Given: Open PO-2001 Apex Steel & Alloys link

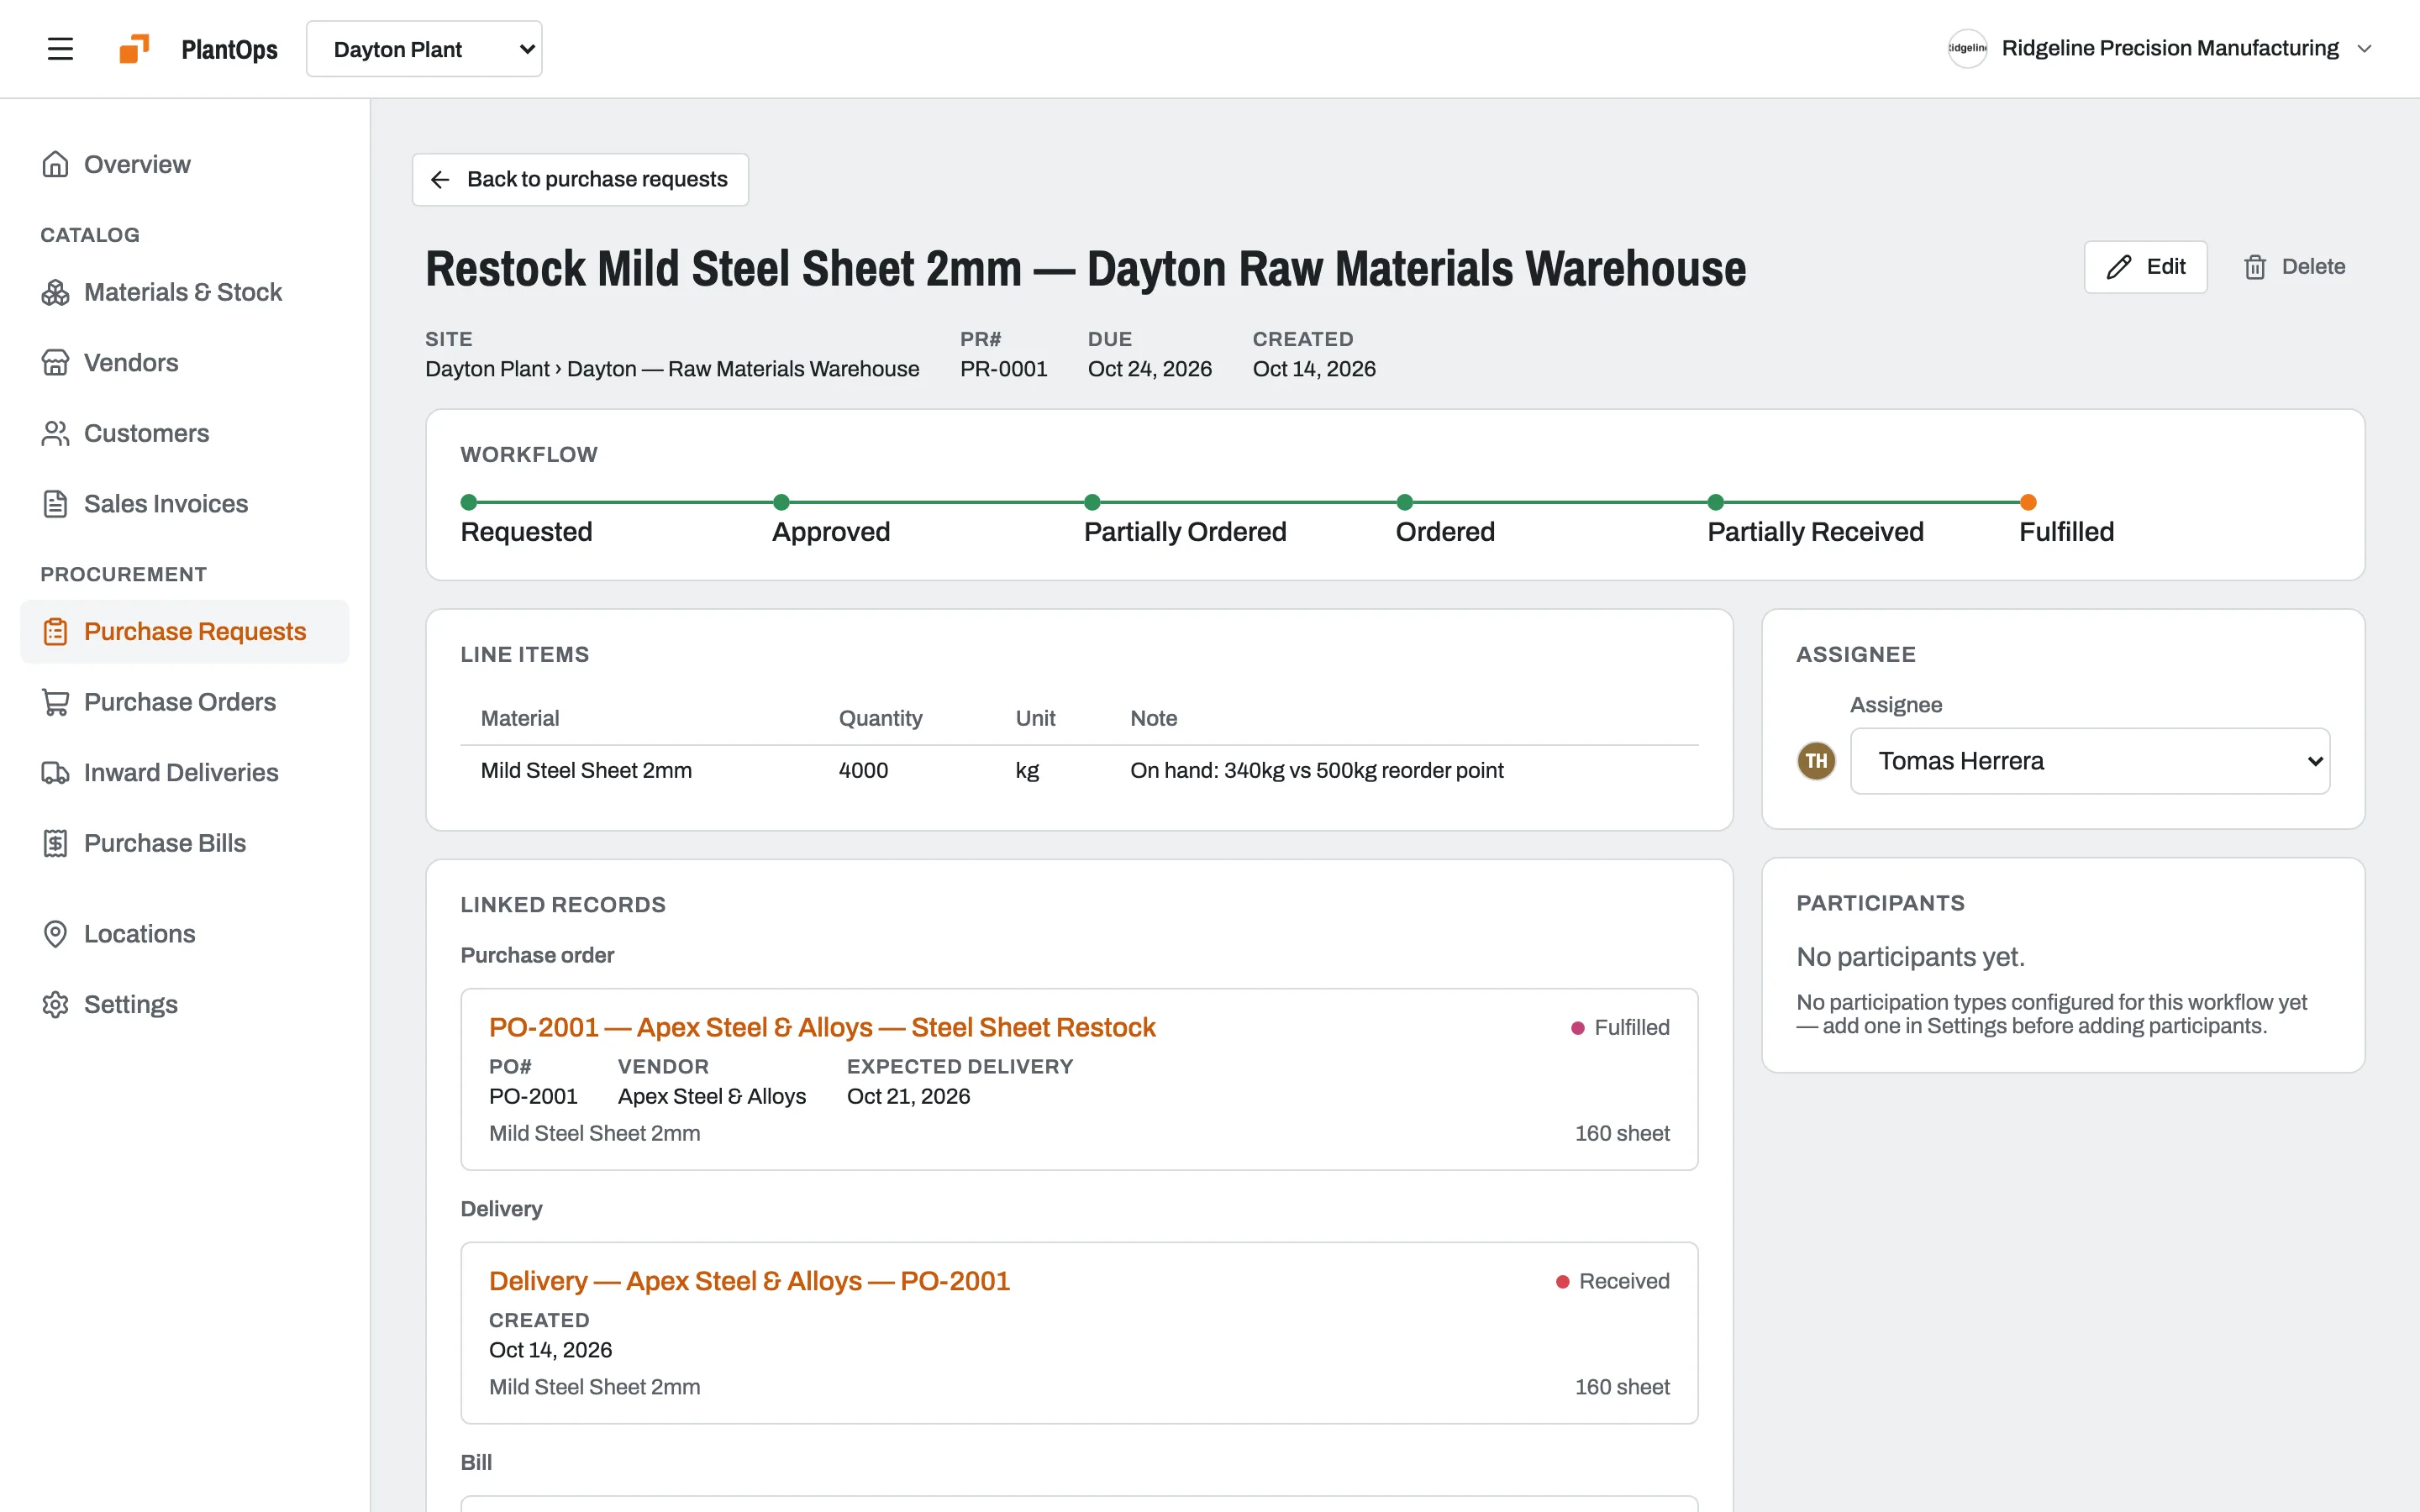Looking at the screenshot, I should 822,1027.
